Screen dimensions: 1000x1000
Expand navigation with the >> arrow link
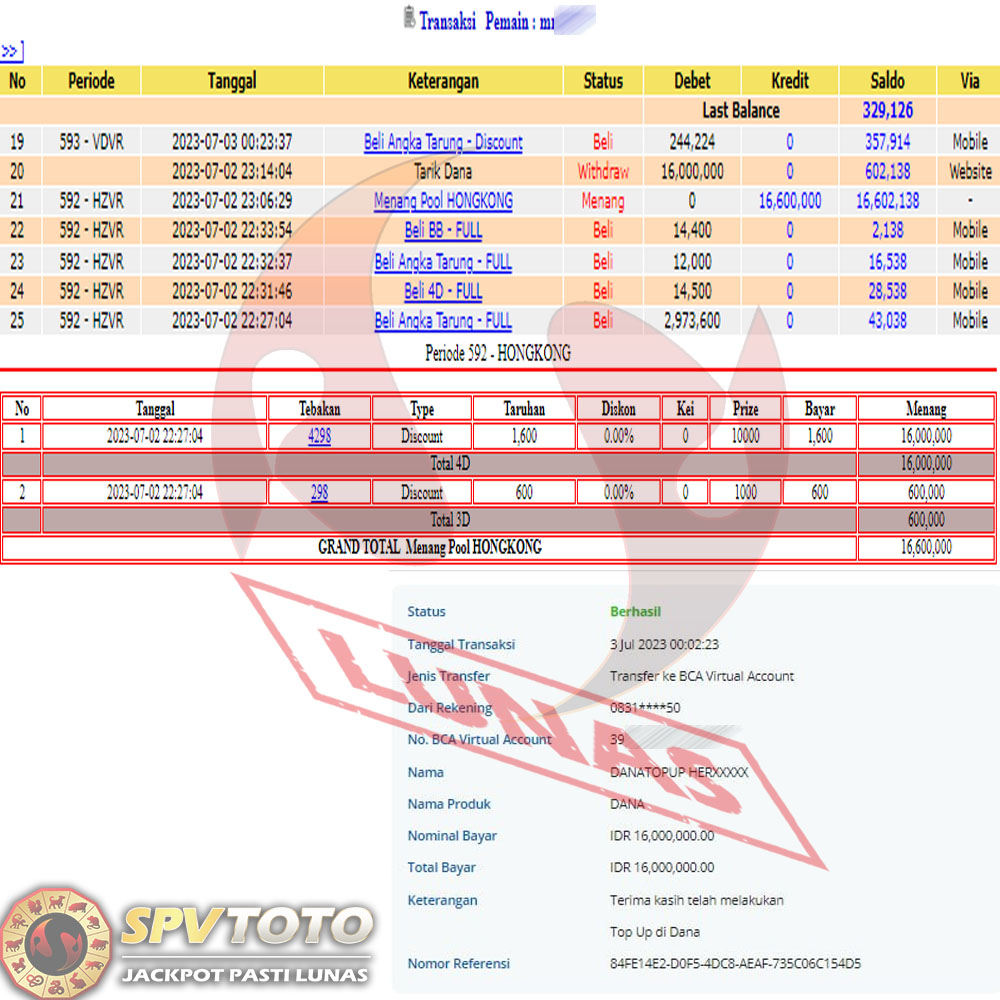(x=11, y=52)
